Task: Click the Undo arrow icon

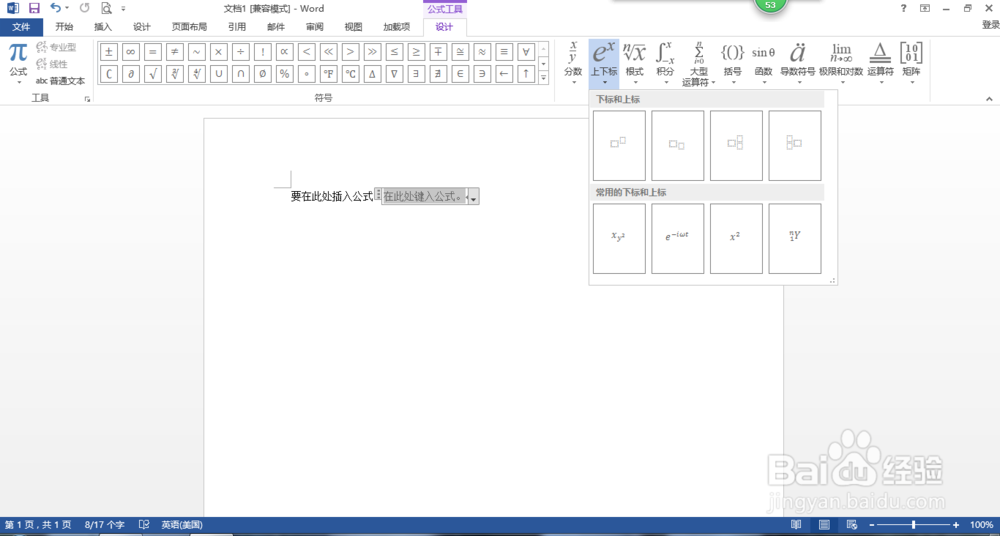Action: pos(55,8)
